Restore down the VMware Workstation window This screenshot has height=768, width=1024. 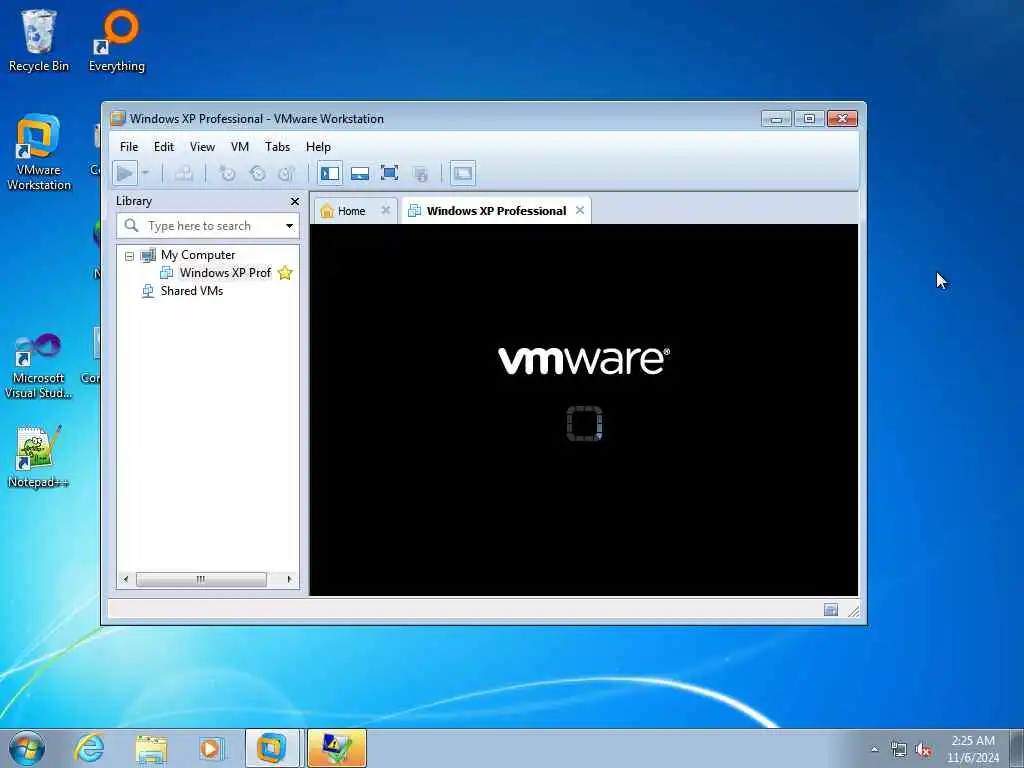809,118
